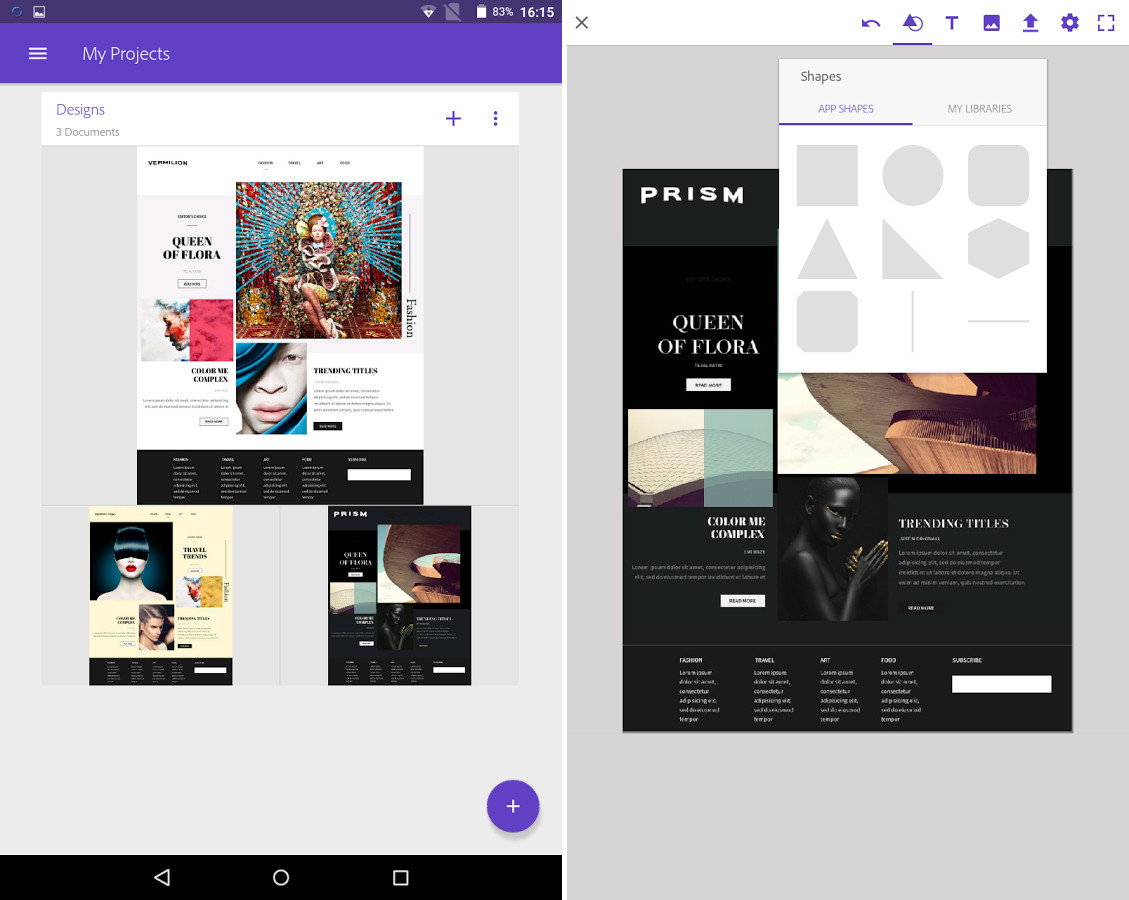This screenshot has width=1129, height=900.
Task: Stay on the APP SHAPES tab
Action: click(845, 108)
